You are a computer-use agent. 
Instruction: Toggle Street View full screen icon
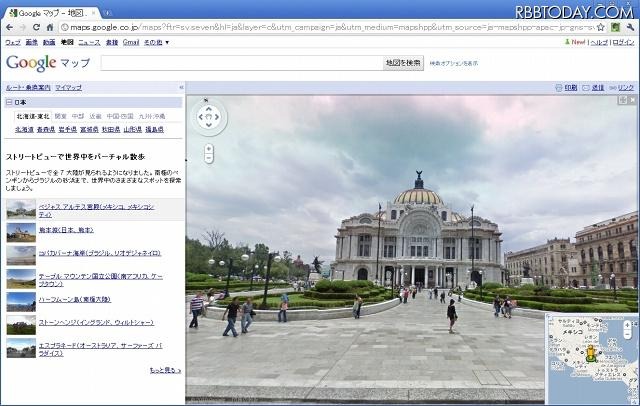point(622,100)
